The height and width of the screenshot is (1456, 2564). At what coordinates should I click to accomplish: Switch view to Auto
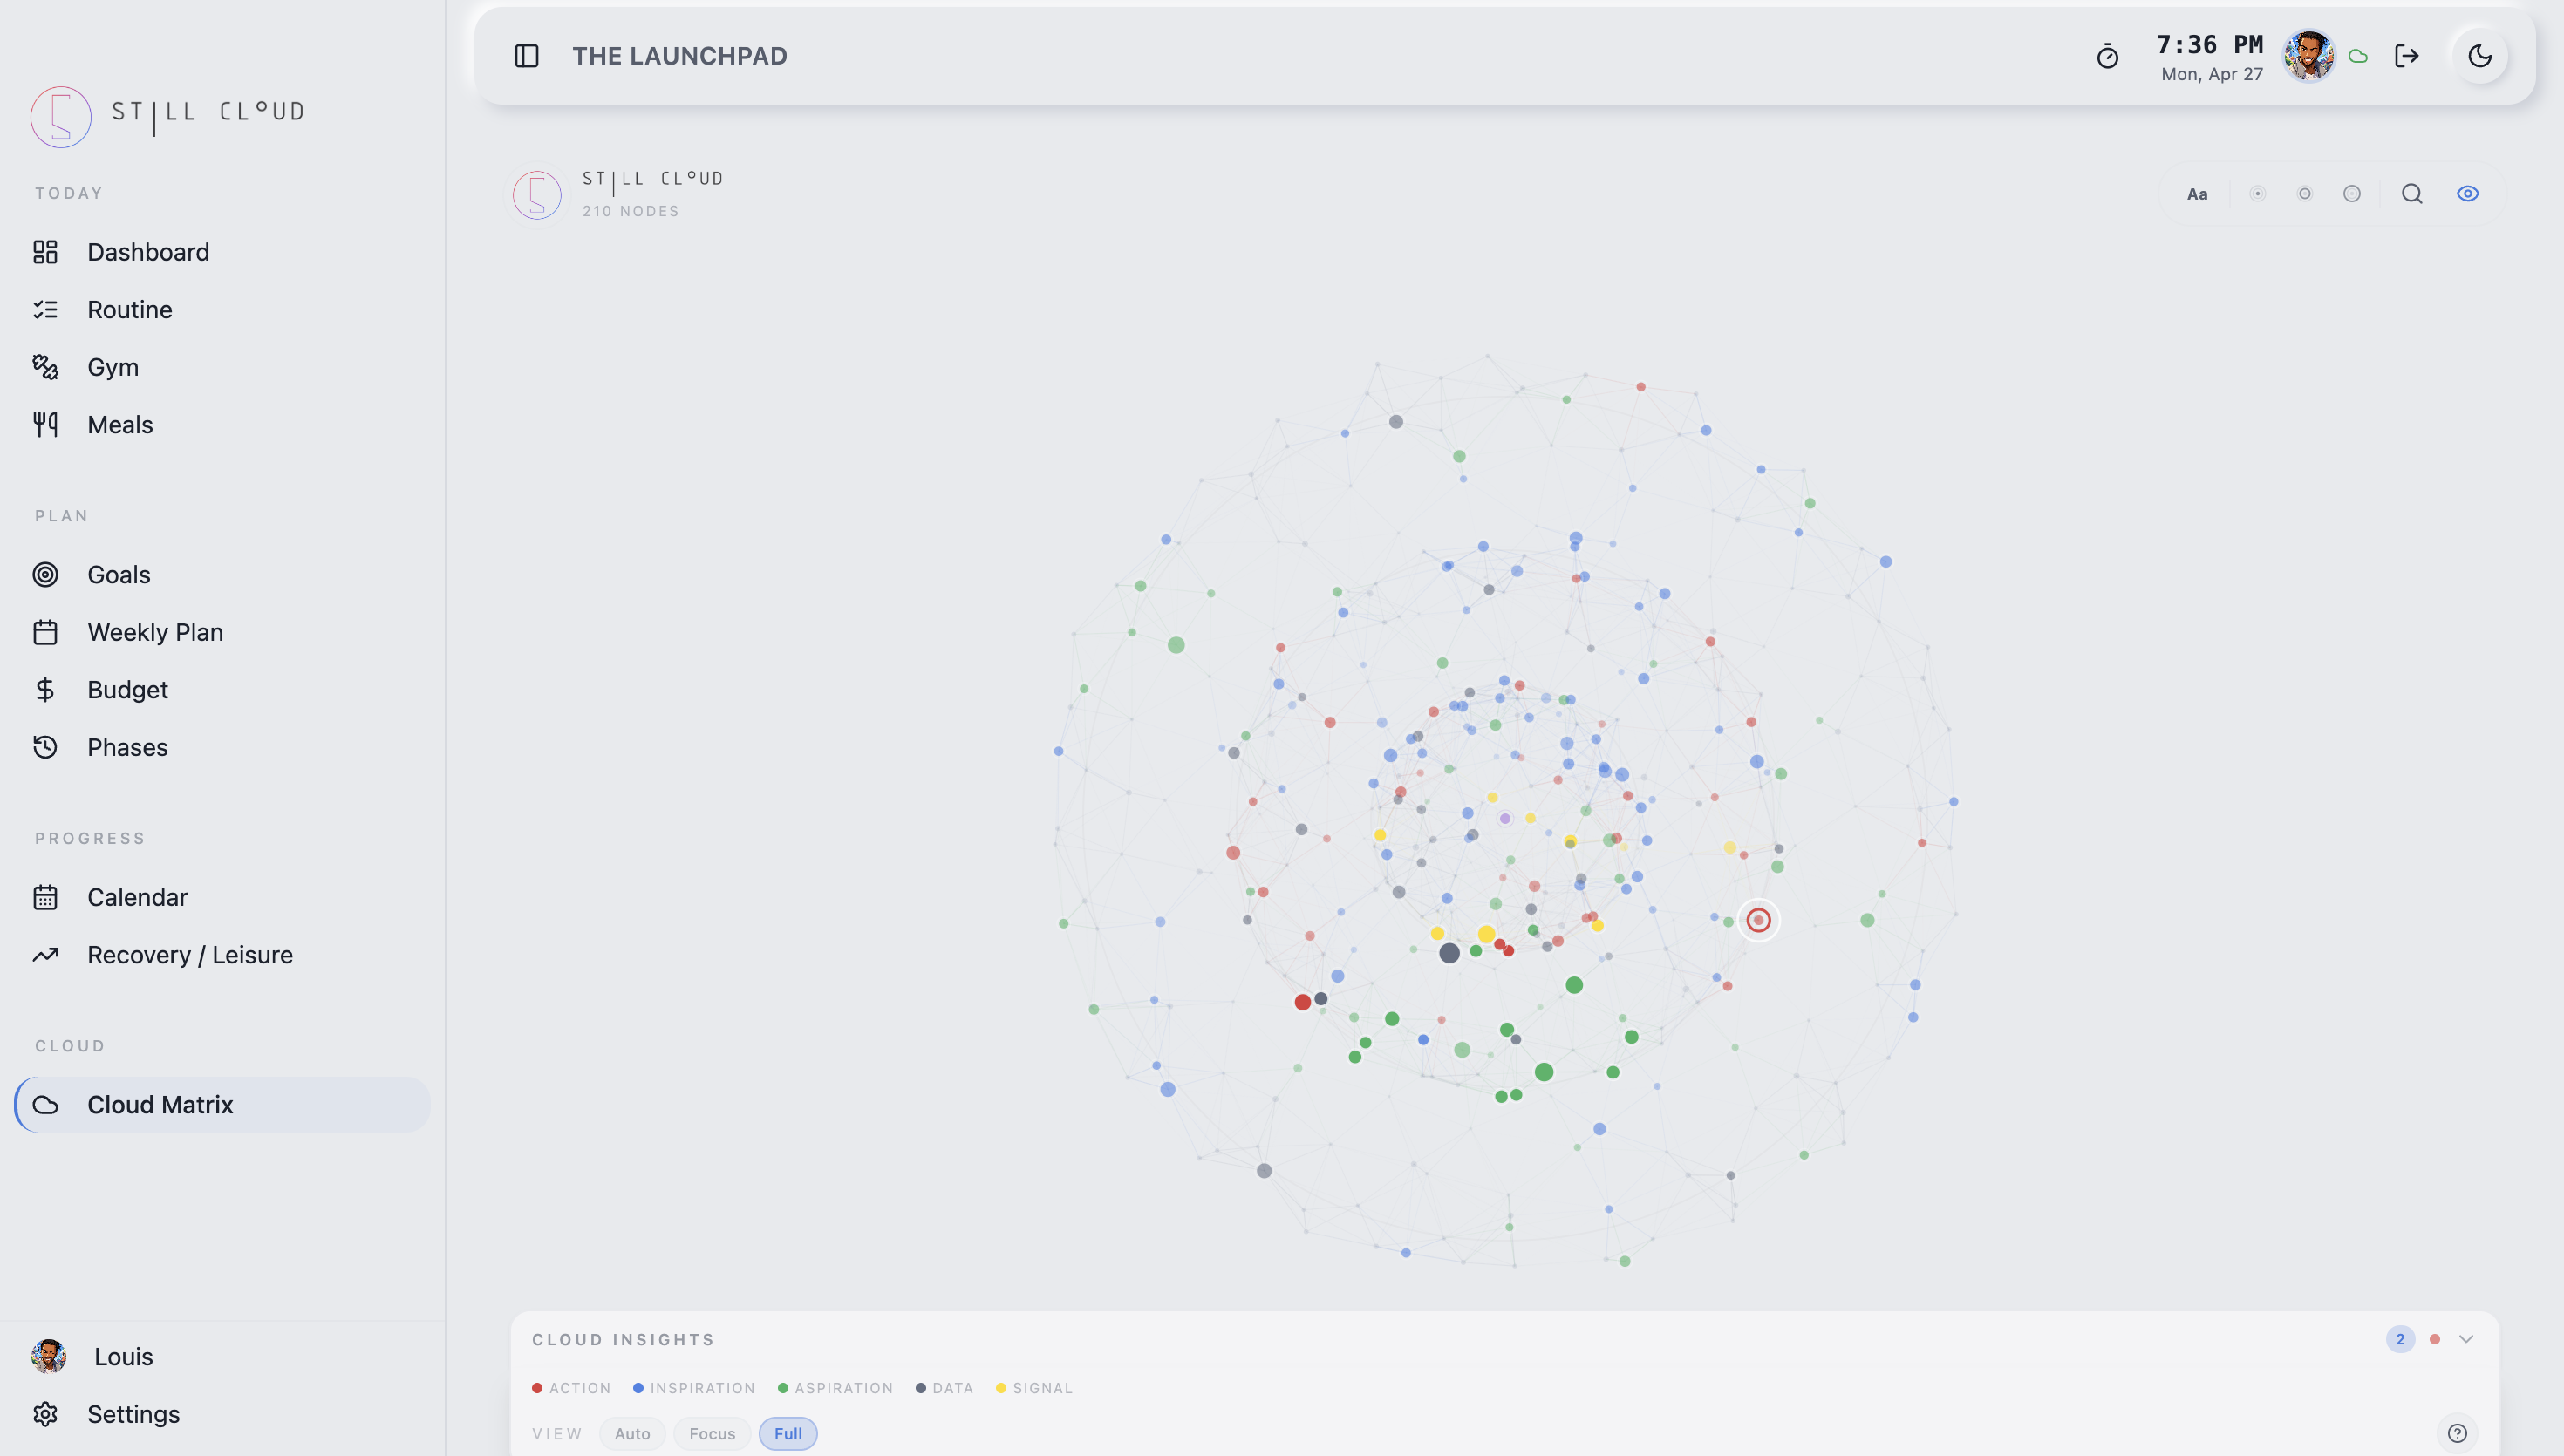(x=632, y=1433)
